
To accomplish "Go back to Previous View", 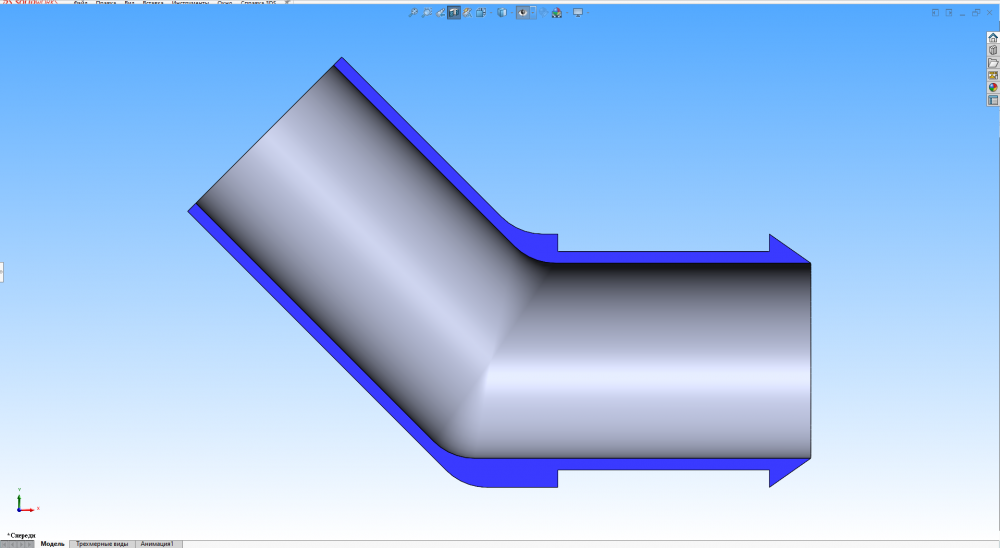I will click(441, 13).
